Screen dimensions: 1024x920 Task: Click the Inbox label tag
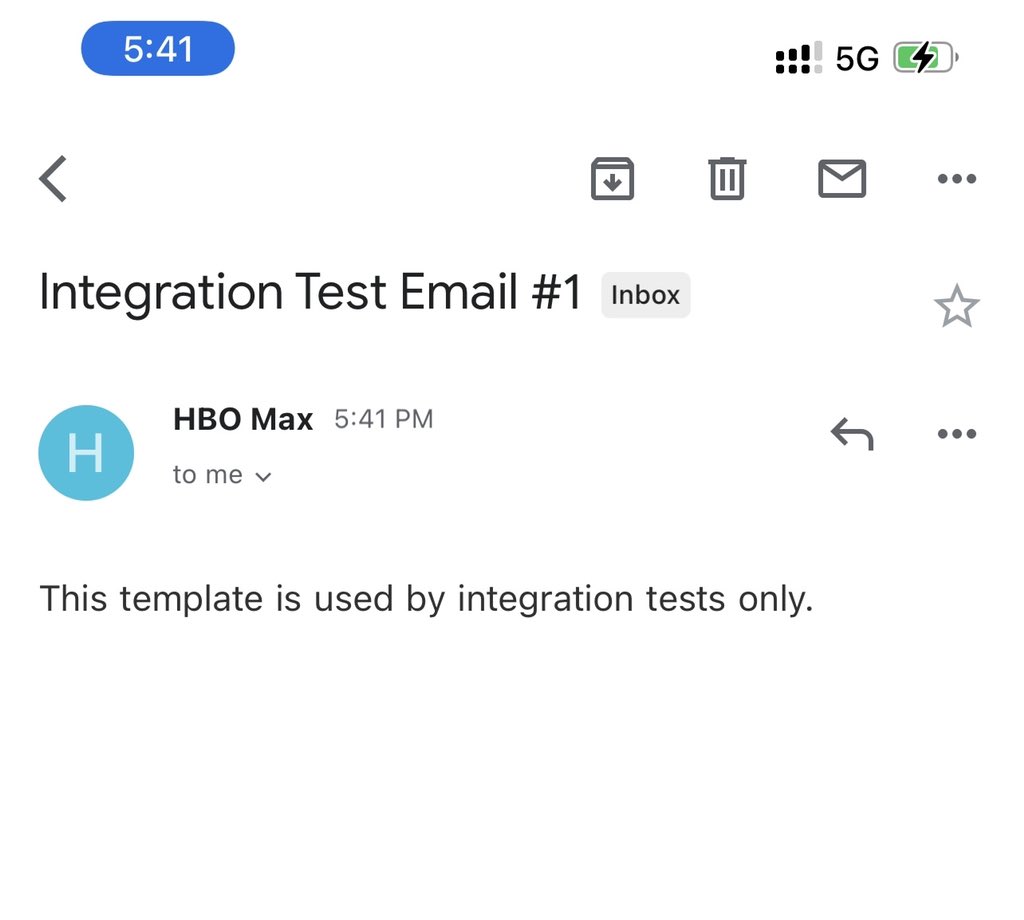645,295
